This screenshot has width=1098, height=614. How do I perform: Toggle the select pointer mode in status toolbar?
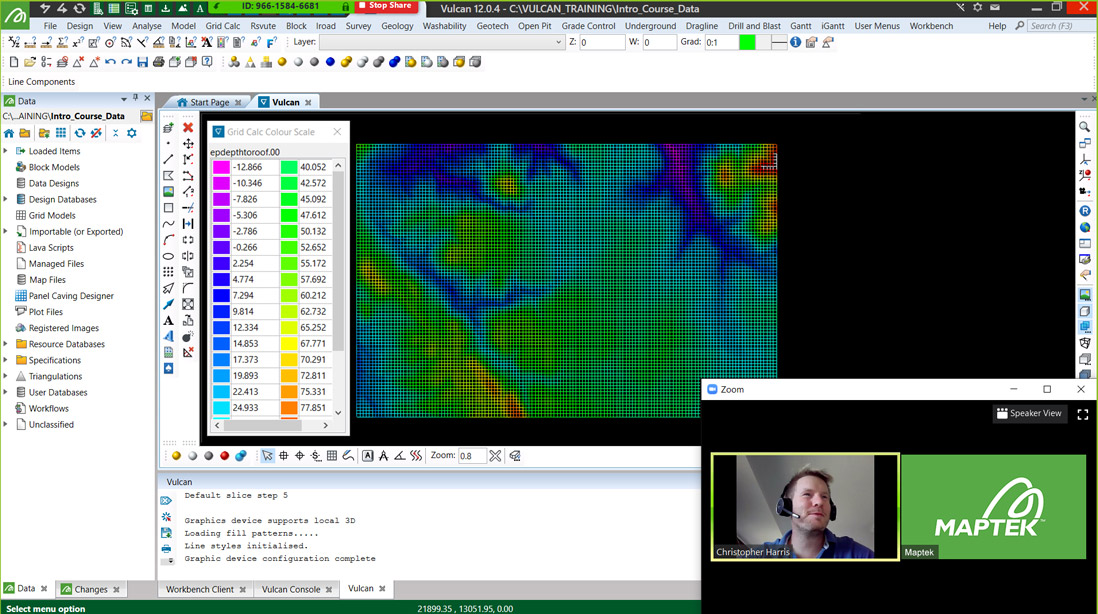tap(267, 456)
